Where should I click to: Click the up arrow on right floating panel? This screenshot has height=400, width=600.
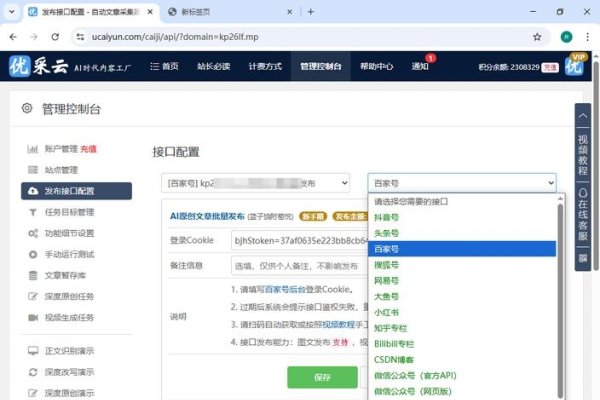(x=582, y=115)
